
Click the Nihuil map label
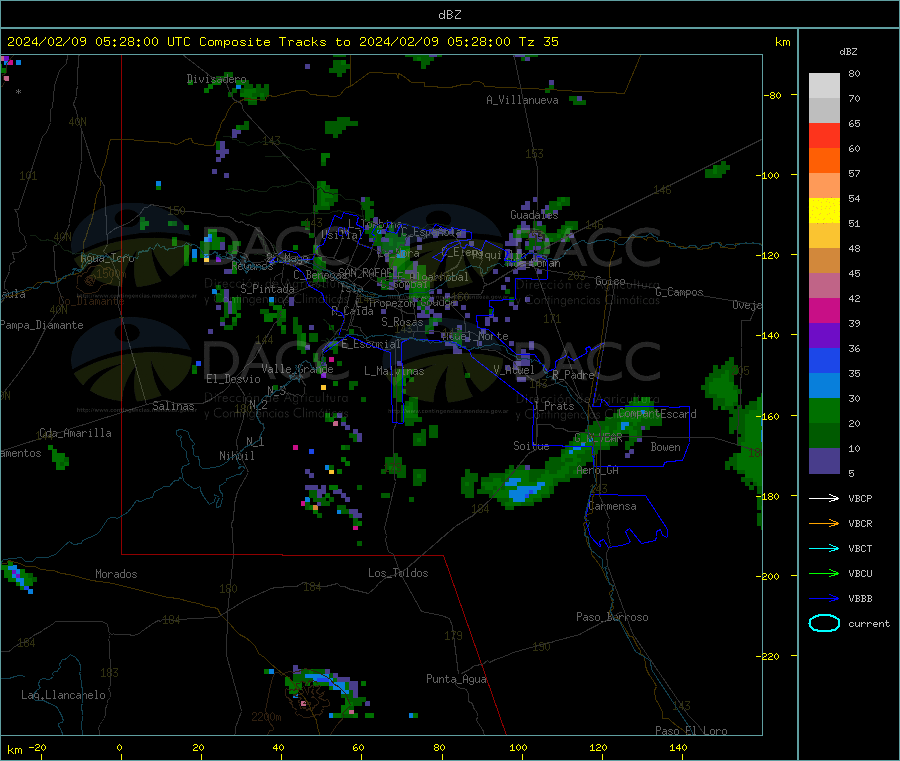pyautogui.click(x=237, y=456)
